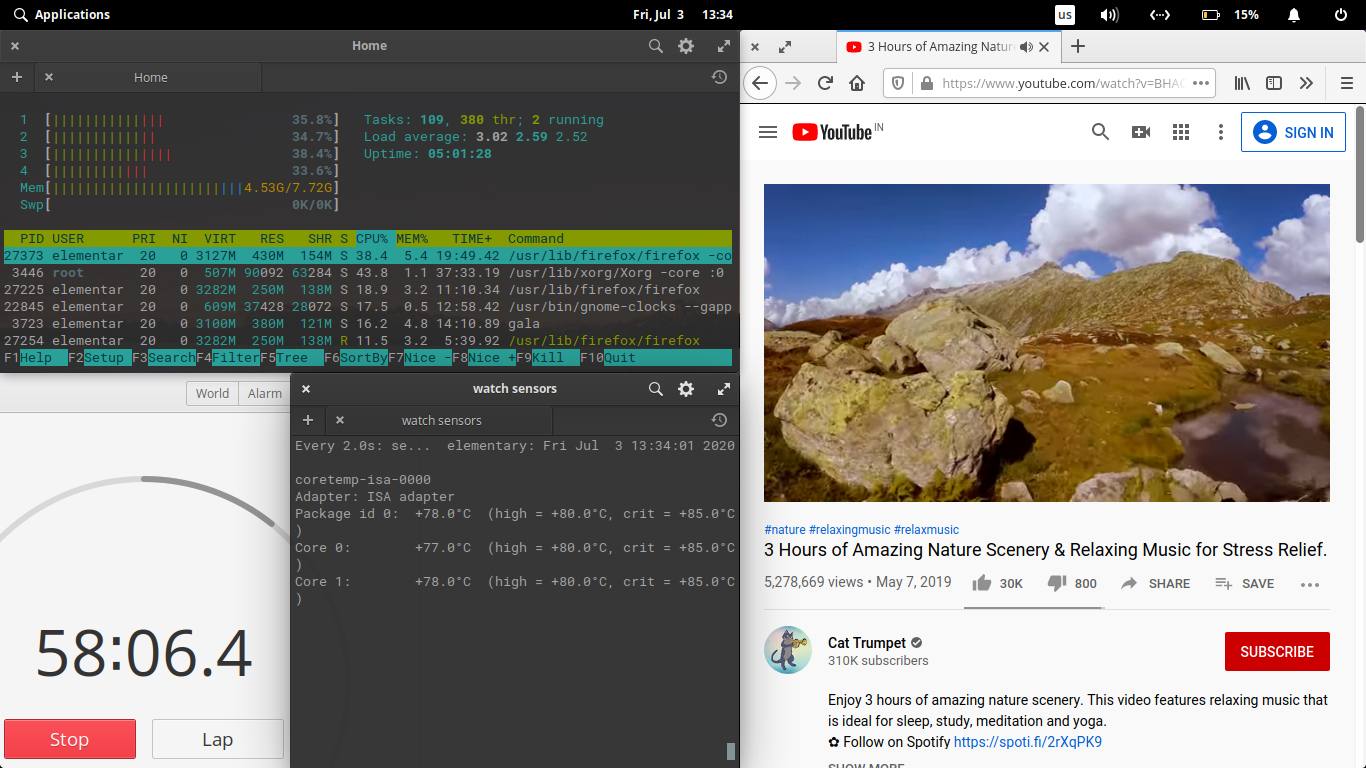Screen dimensions: 1366x768
Task: Click SIGN IN on YouTube
Action: [x=1293, y=132]
